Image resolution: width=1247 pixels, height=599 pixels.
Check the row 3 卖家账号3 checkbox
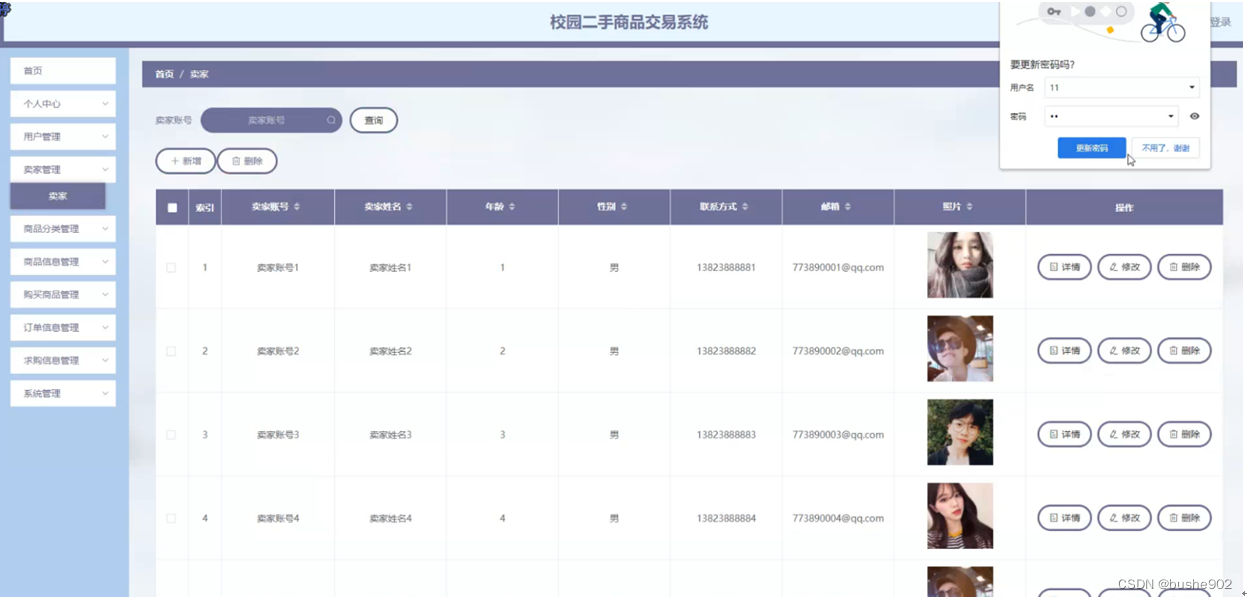[x=171, y=435]
